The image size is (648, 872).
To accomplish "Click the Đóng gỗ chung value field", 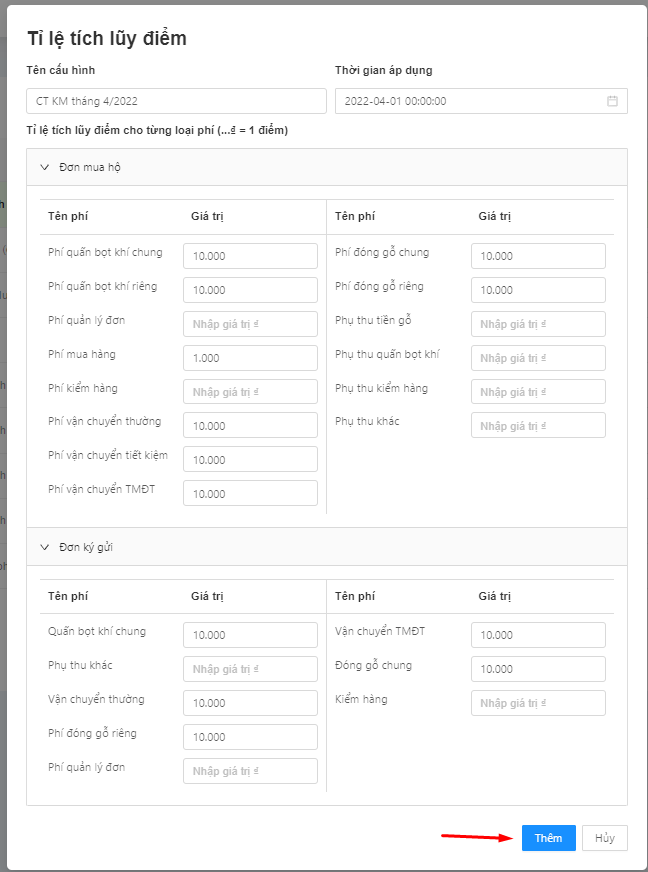I will (x=538, y=669).
